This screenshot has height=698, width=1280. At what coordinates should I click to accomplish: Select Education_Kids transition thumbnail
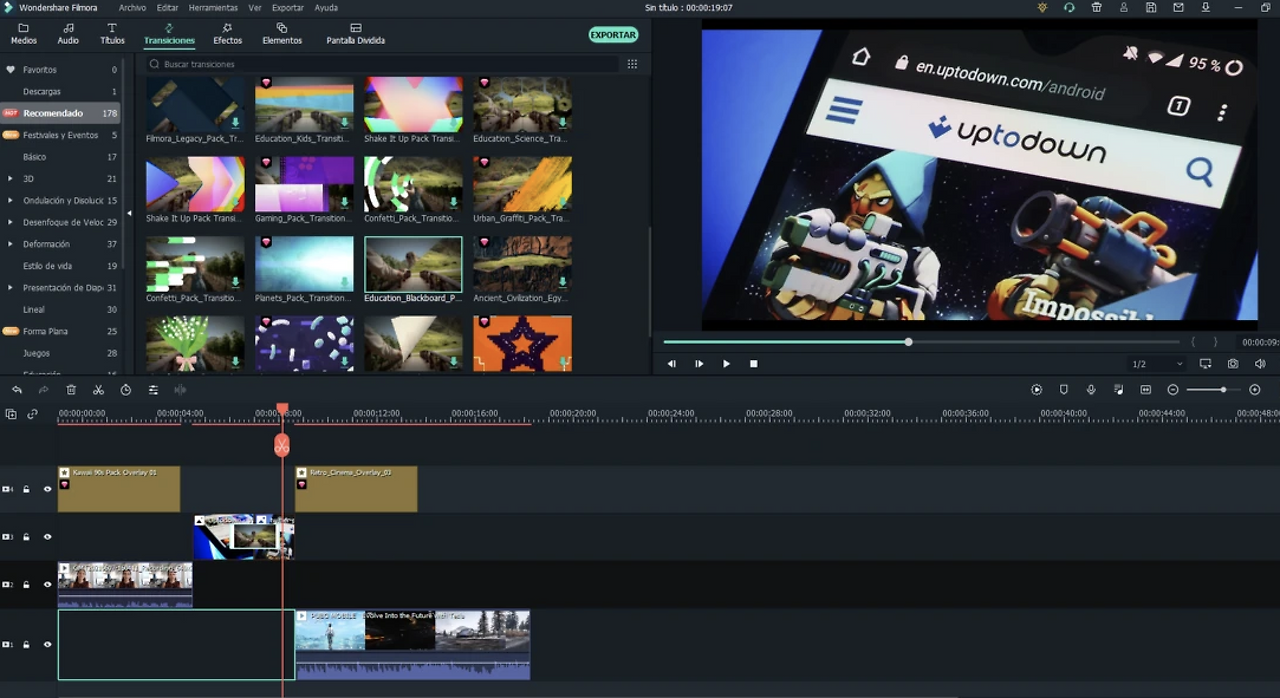(304, 105)
